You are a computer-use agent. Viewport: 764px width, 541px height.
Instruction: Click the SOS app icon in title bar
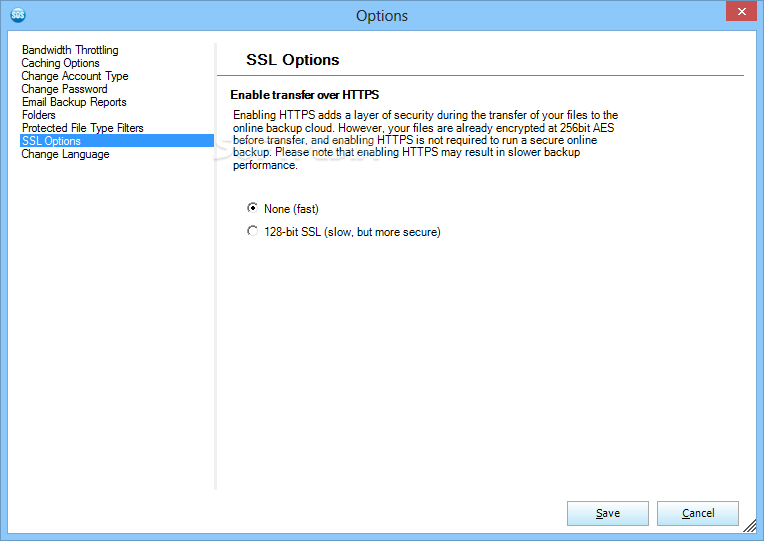(x=18, y=15)
